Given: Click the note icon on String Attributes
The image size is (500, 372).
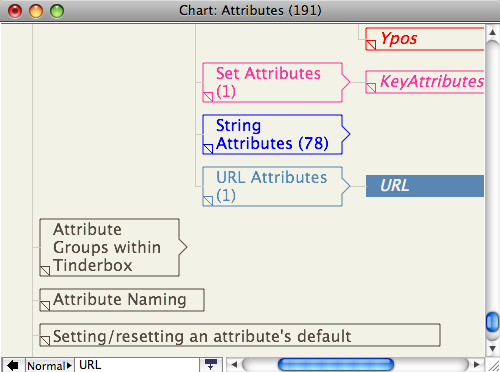Looking at the screenshot, I should click(x=208, y=149).
